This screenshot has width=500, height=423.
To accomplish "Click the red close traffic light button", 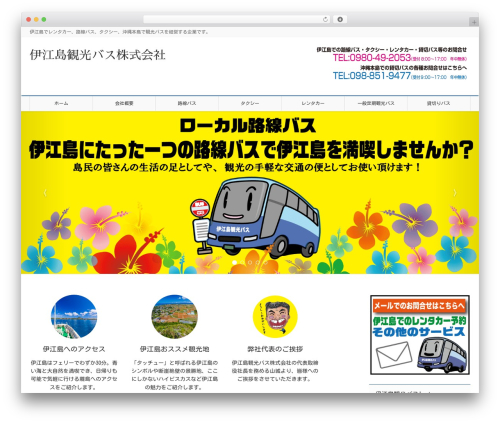I will coord(29,20).
